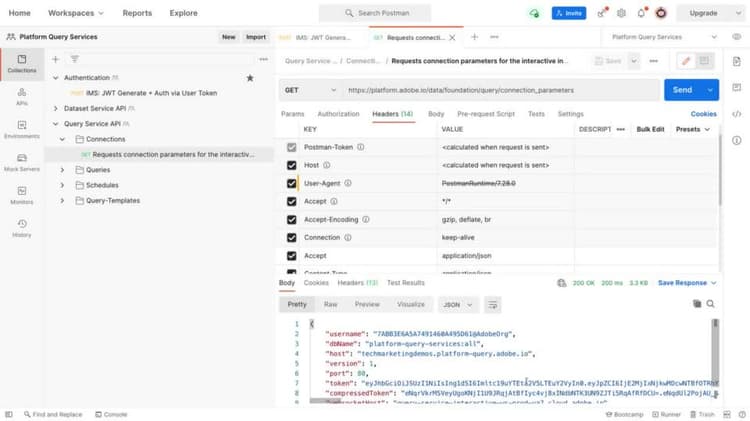Click the Import button

pos(256,37)
